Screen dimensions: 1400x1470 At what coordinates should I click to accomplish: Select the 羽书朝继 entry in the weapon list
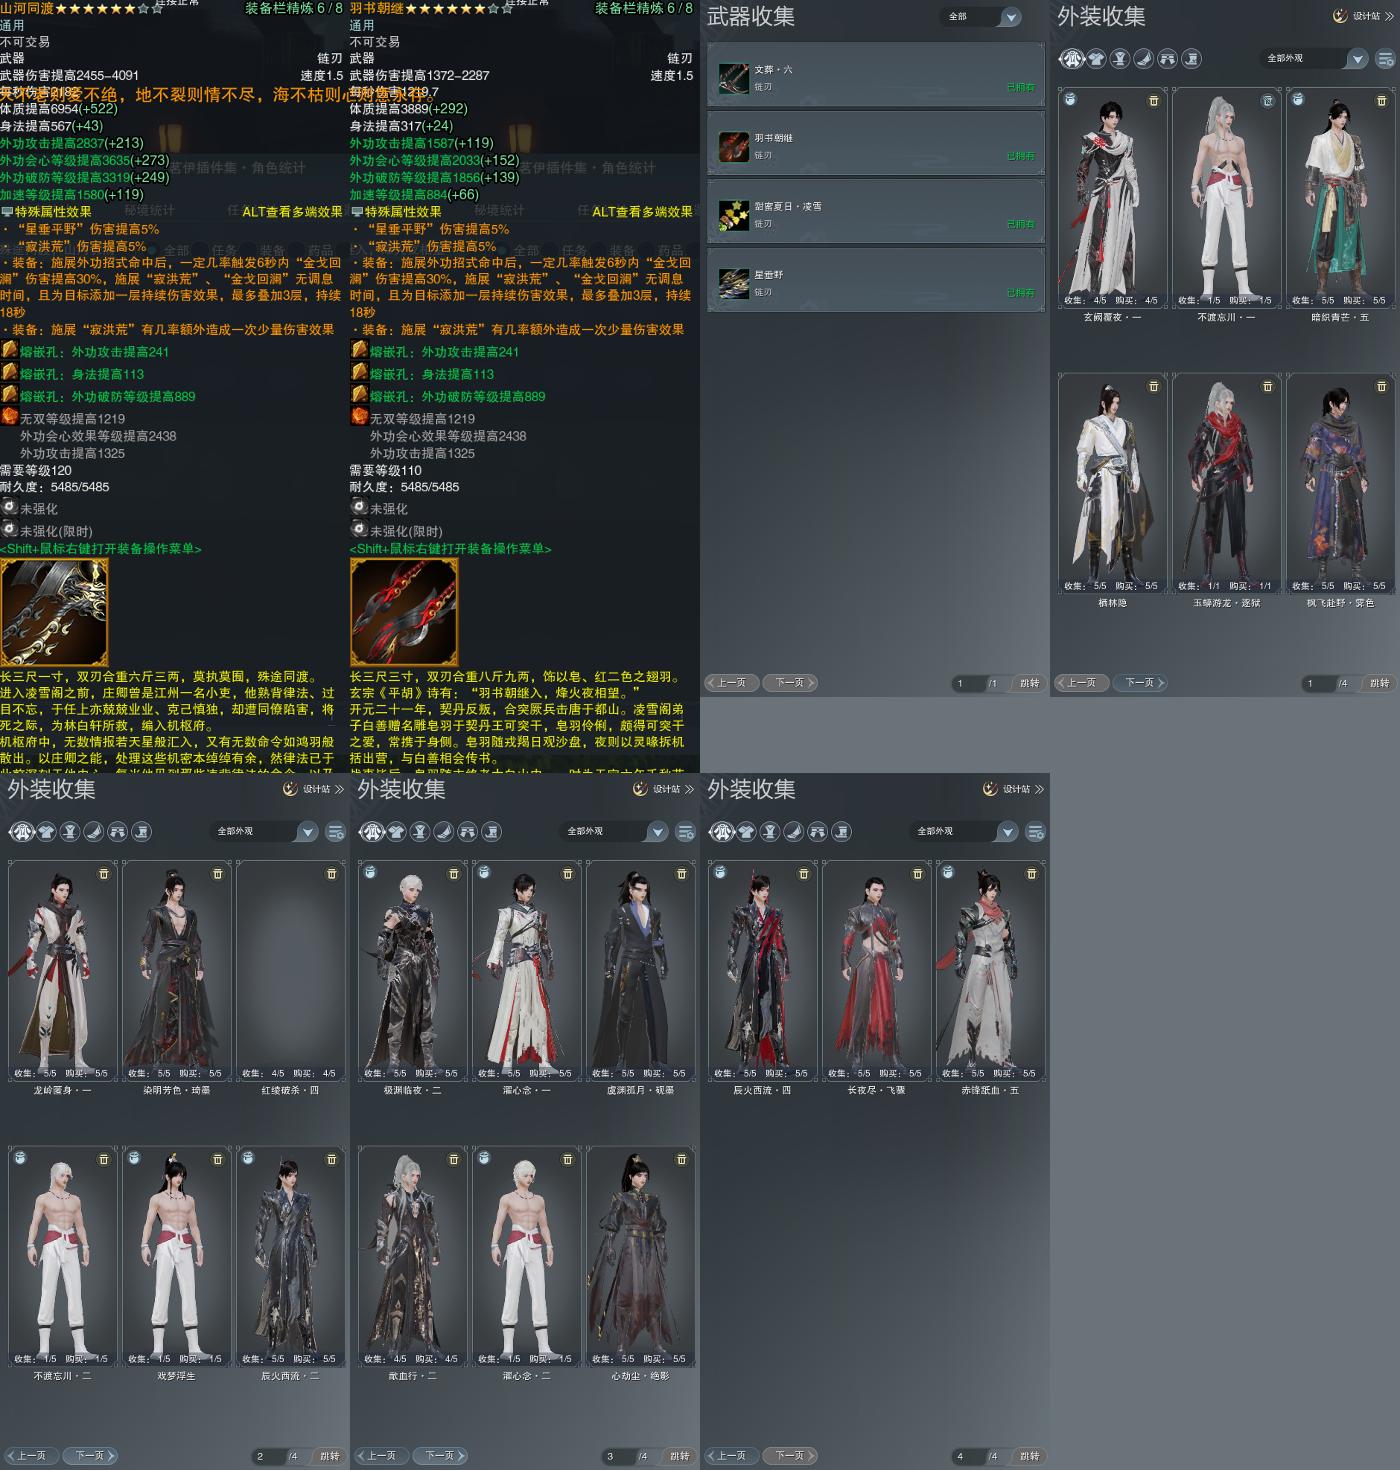tap(876, 146)
